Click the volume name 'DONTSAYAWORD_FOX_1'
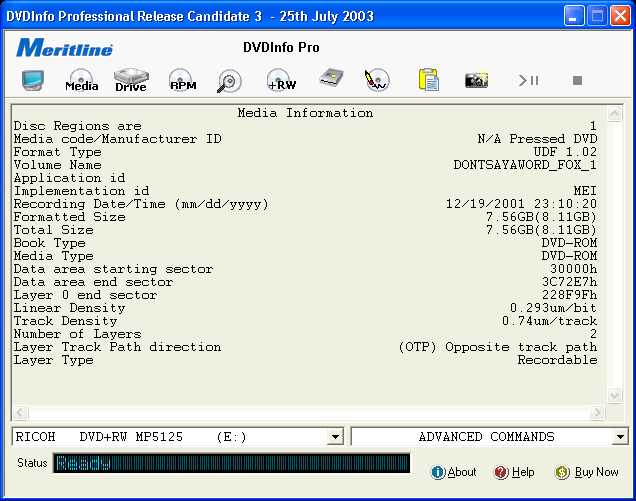Screen dimensions: 636x501 525,165
